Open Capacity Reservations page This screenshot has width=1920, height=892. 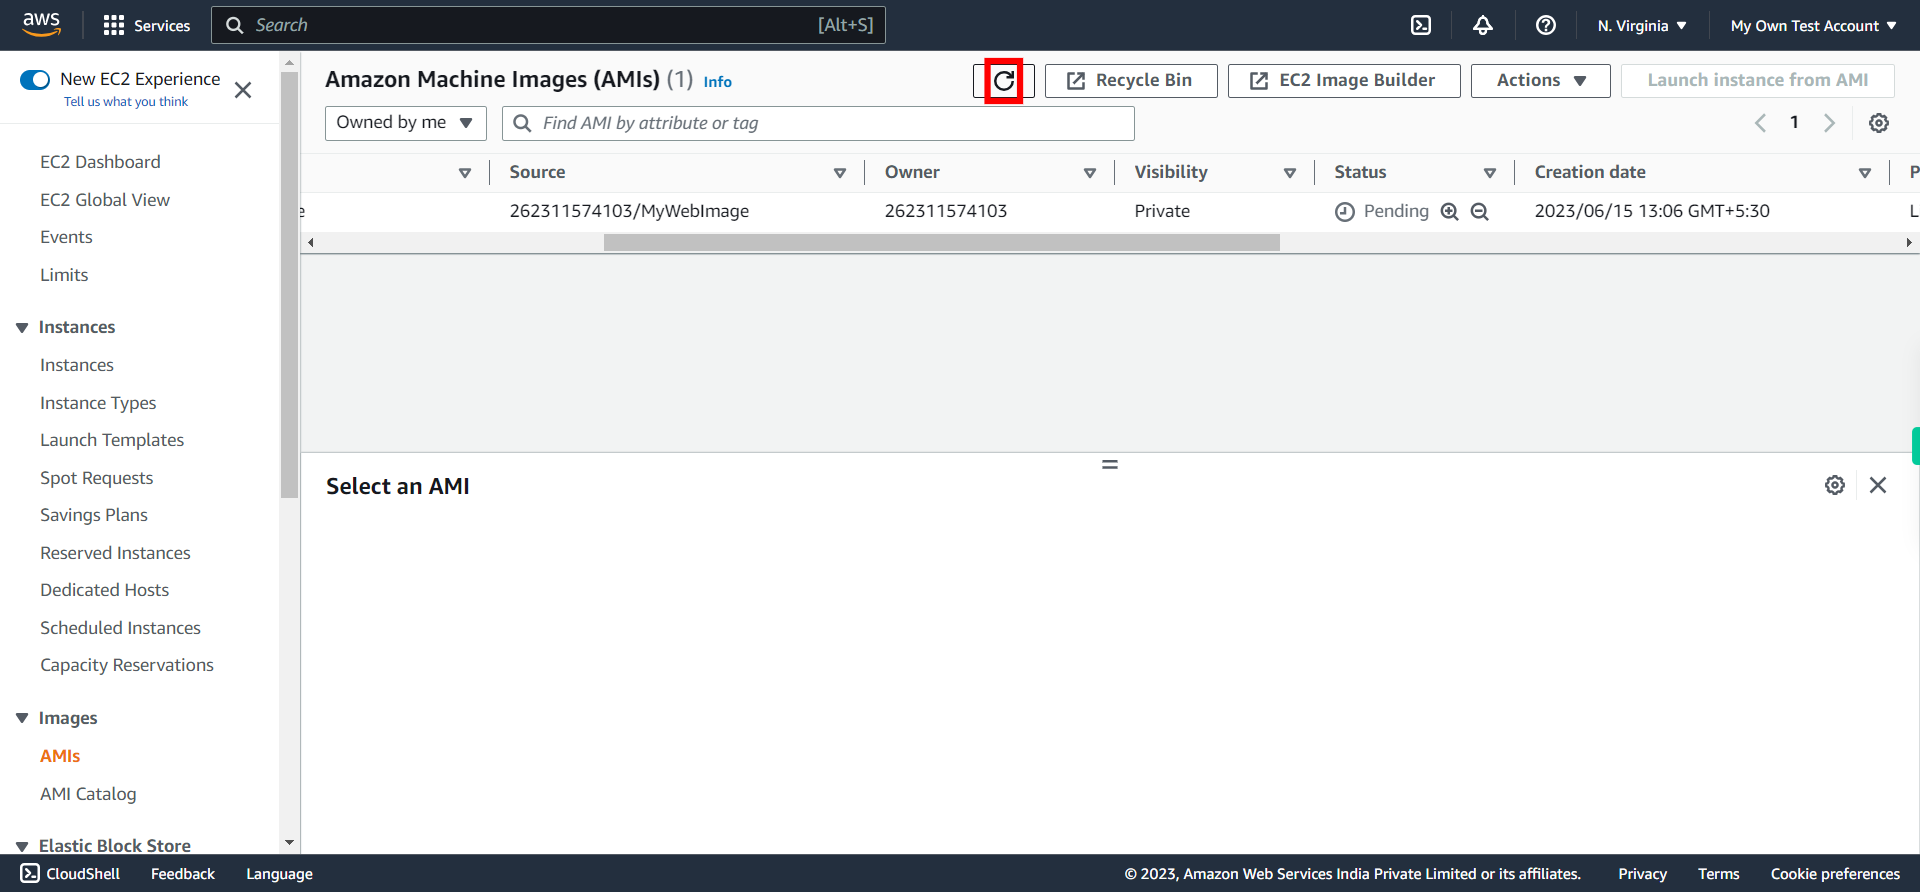coord(127,665)
